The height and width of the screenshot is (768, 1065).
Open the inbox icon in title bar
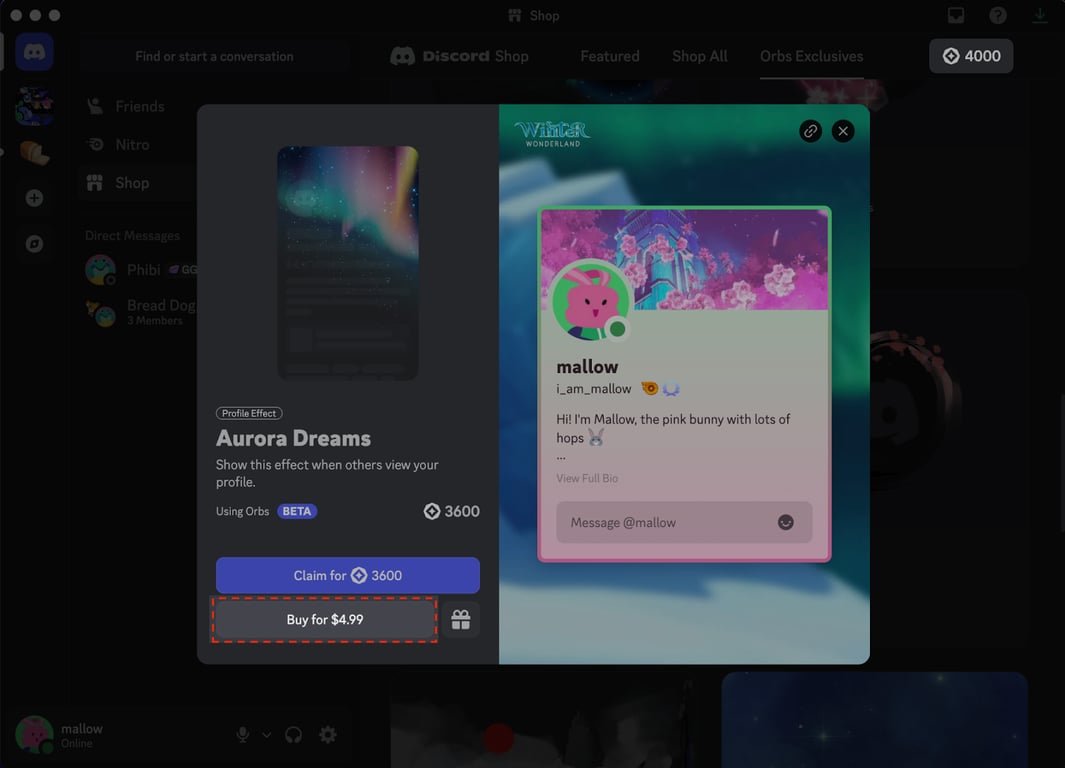pyautogui.click(x=956, y=16)
